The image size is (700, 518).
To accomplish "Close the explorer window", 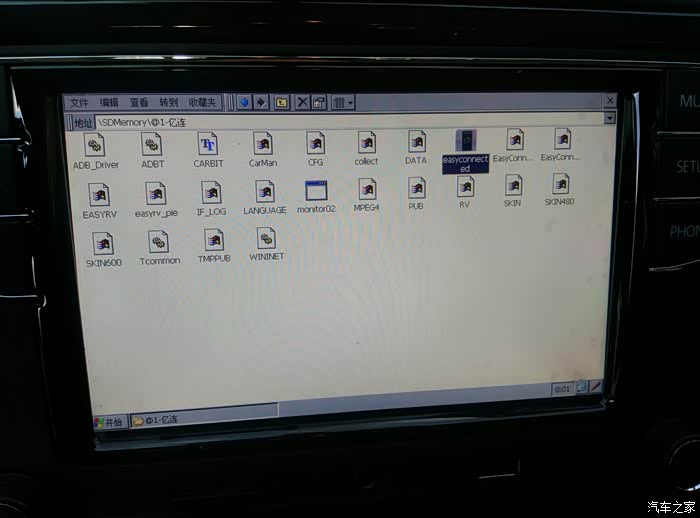I will [610, 100].
